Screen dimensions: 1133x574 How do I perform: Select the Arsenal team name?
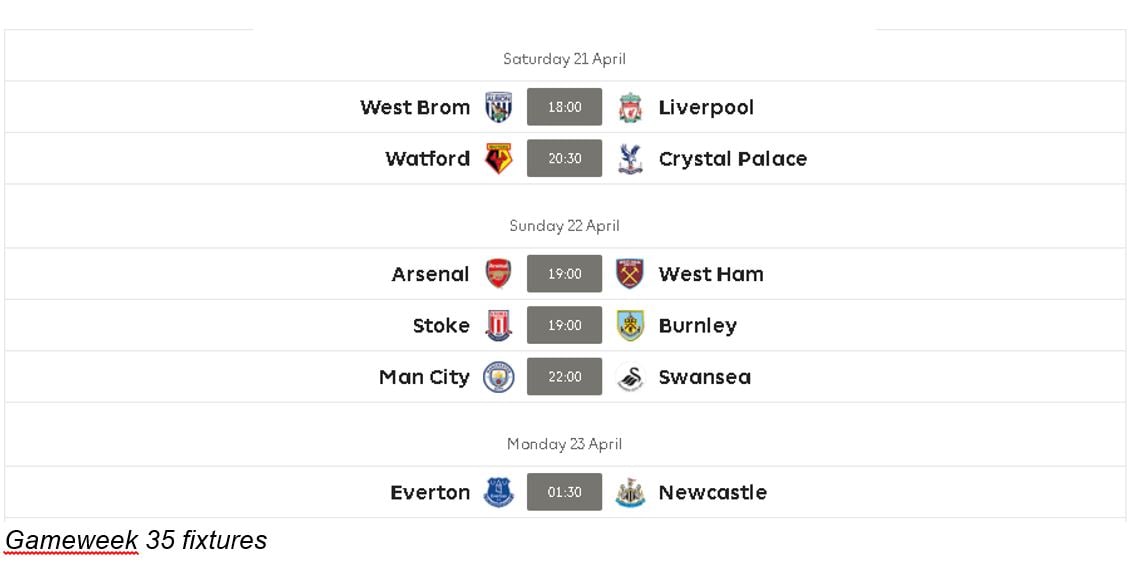point(431,275)
